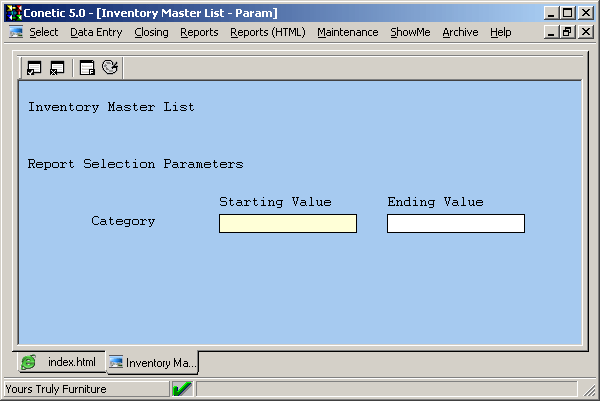The image size is (600, 401).
Task: Switch to the index.html tab
Action: [60, 362]
